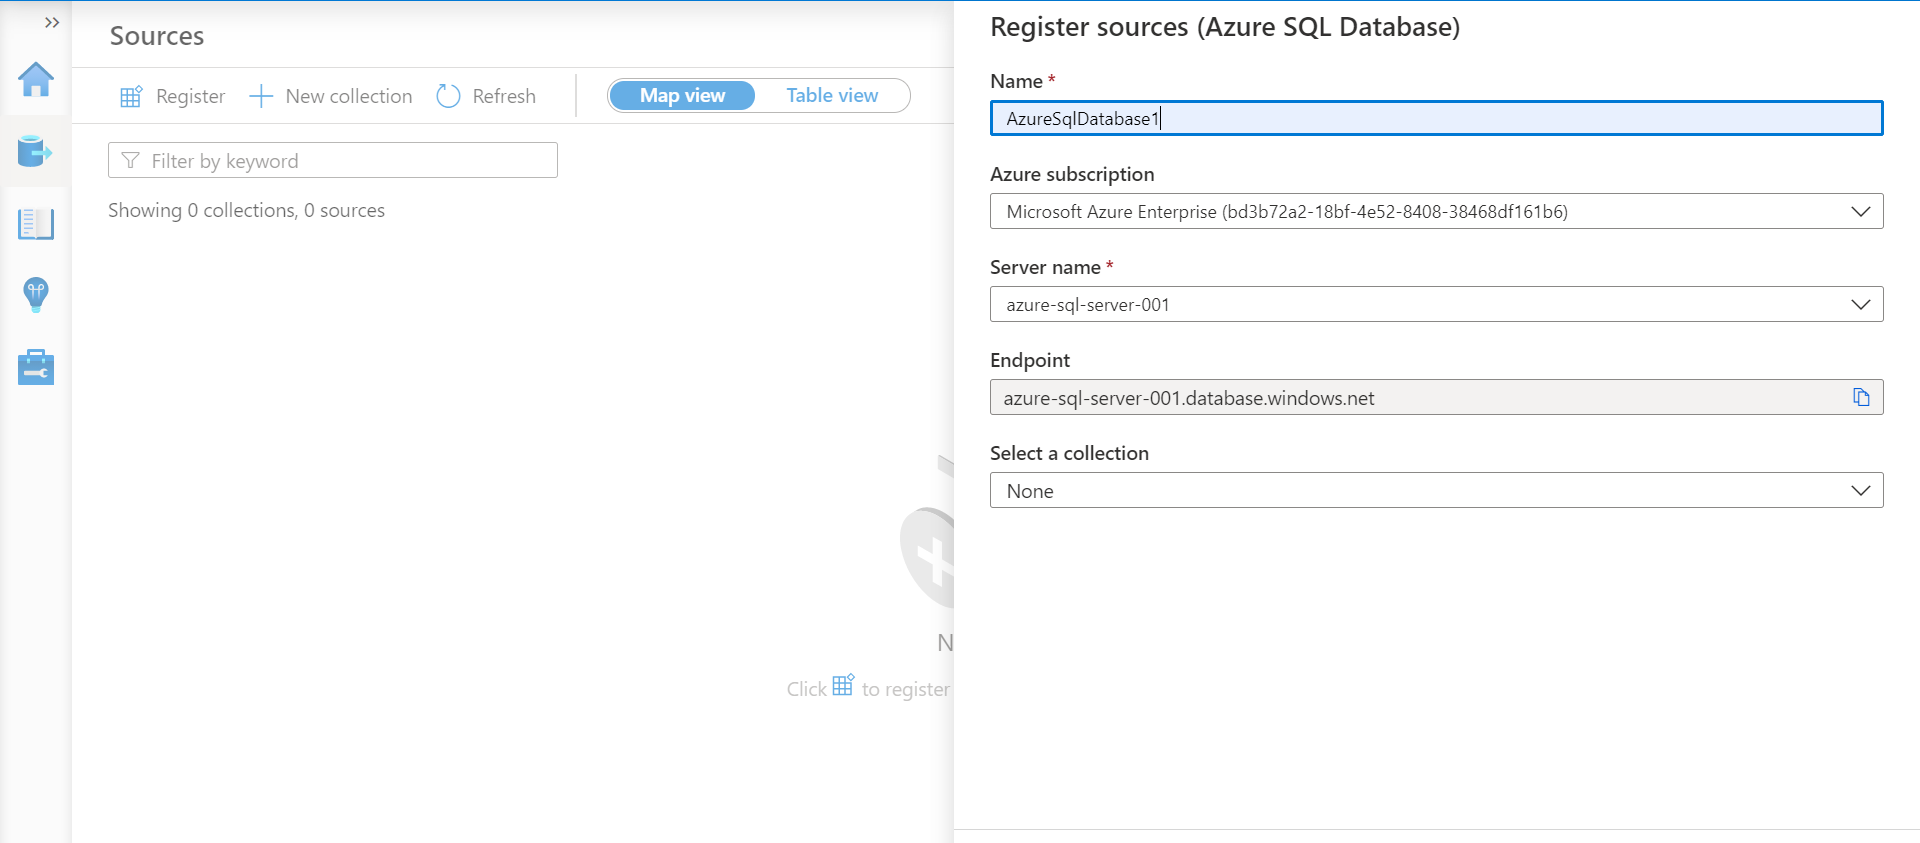Refresh the sources list

click(487, 96)
